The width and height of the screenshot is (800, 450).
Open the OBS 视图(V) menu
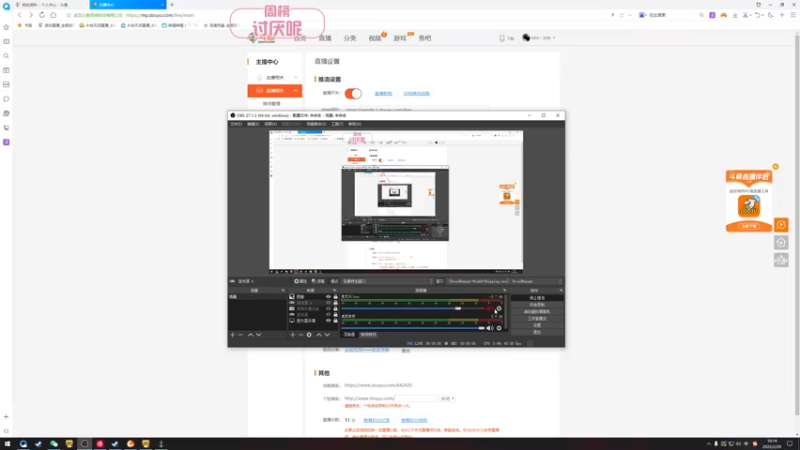coord(270,124)
